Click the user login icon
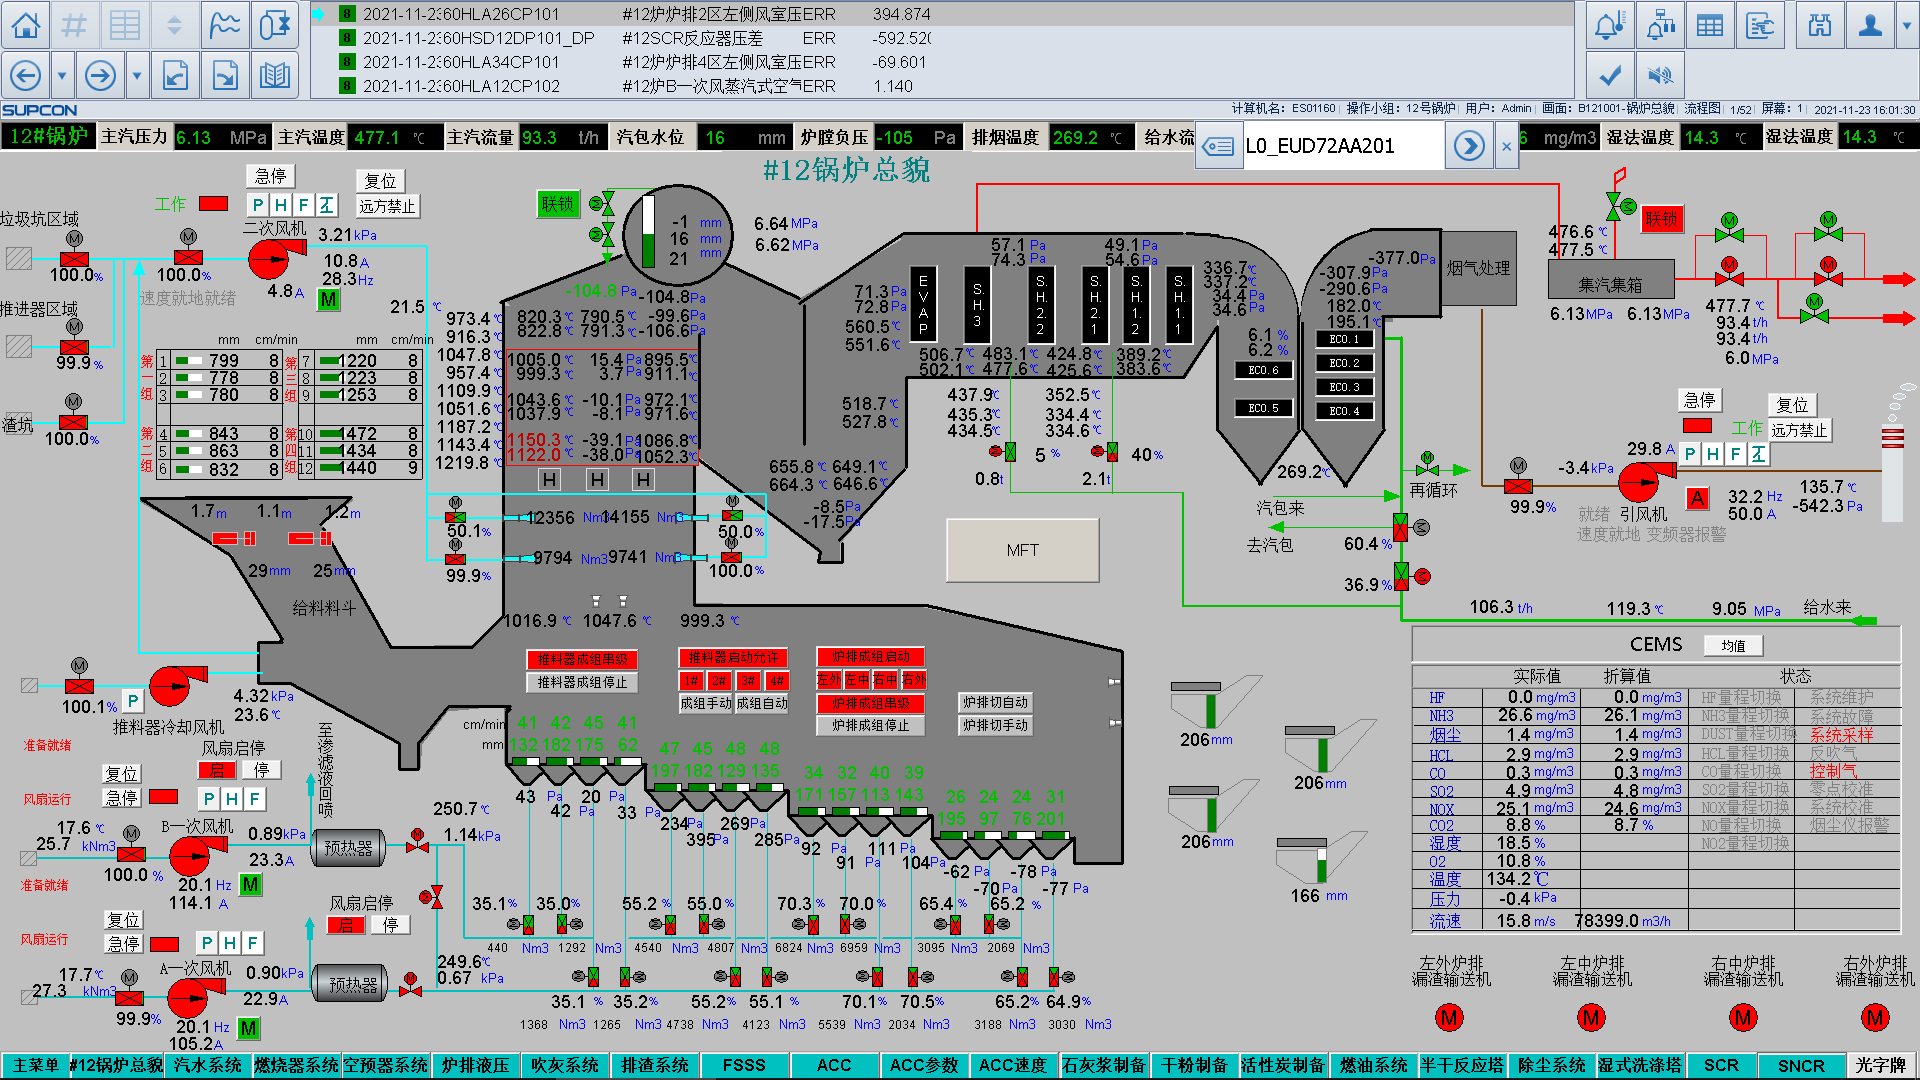The width and height of the screenshot is (1920, 1080). click(x=1870, y=26)
